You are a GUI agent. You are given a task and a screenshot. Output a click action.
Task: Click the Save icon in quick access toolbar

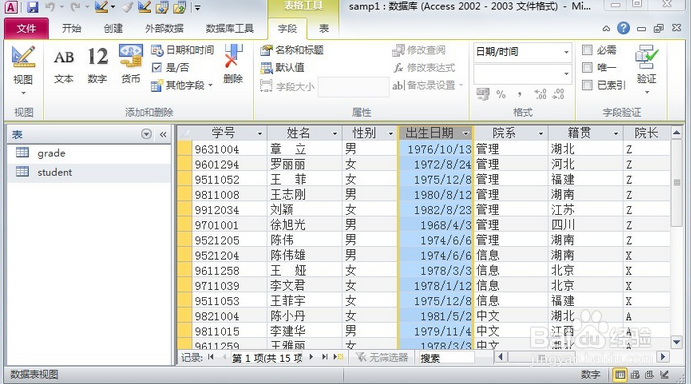pyautogui.click(x=32, y=7)
